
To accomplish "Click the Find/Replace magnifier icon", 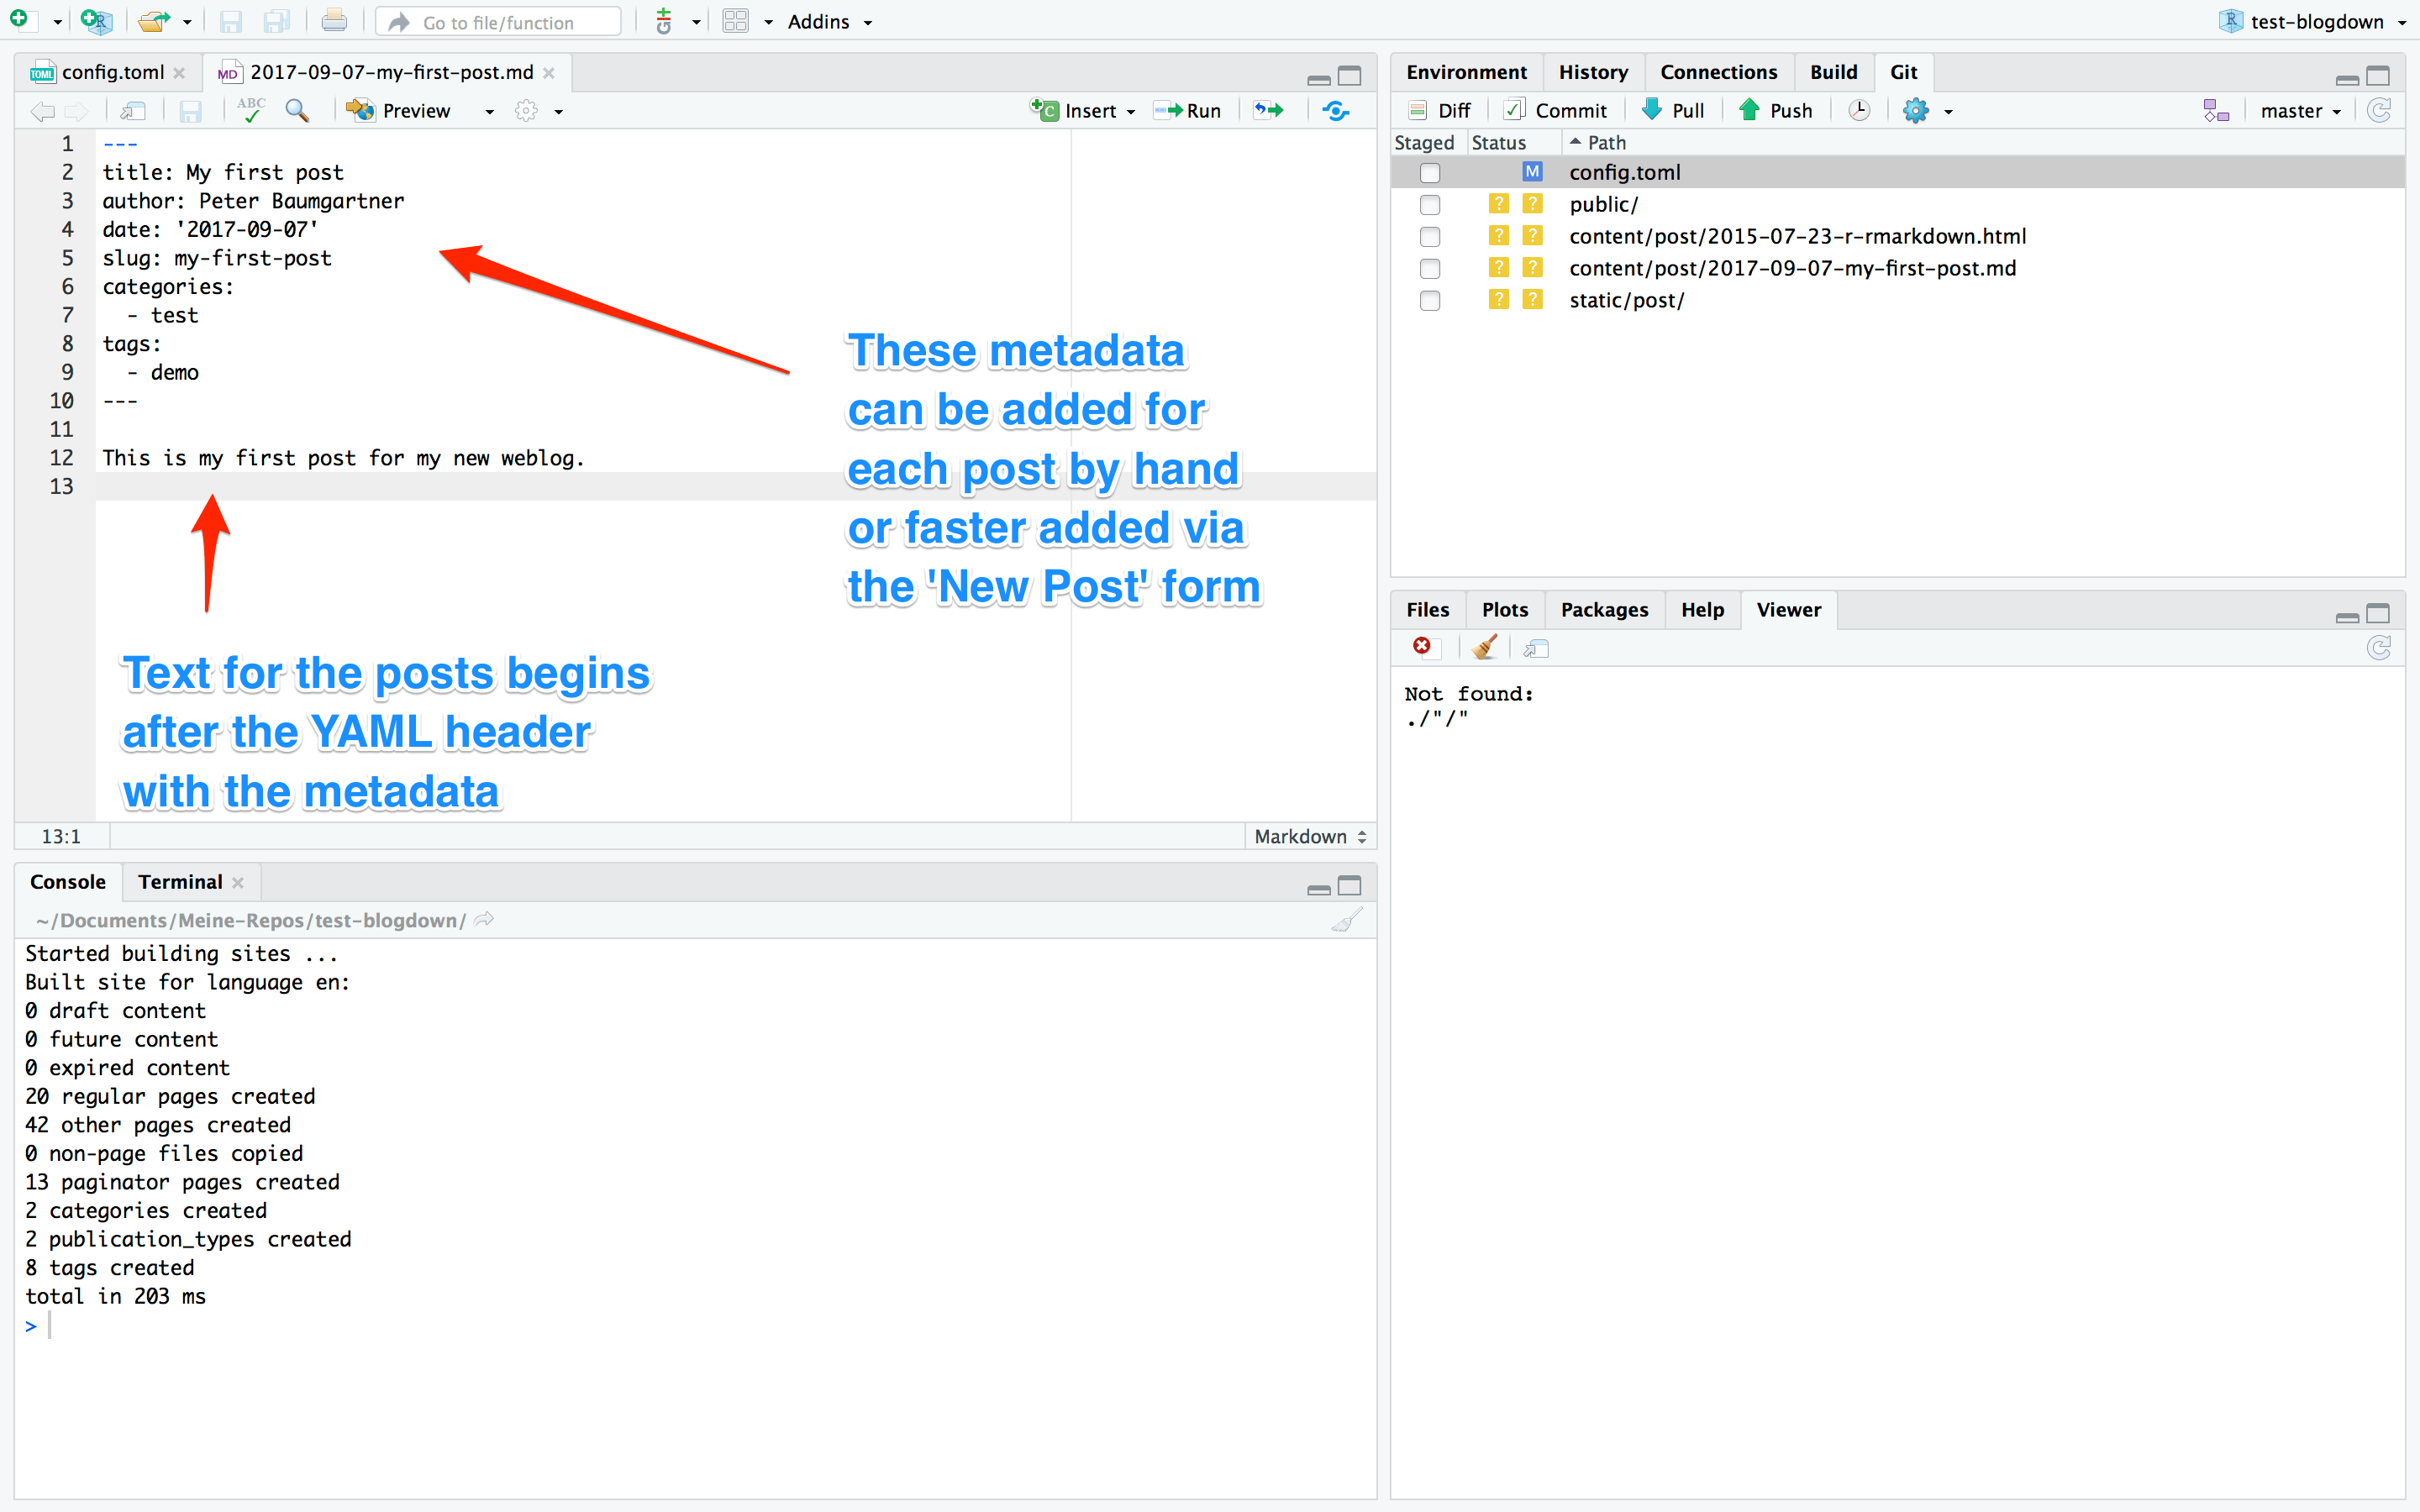I will pos(297,110).
